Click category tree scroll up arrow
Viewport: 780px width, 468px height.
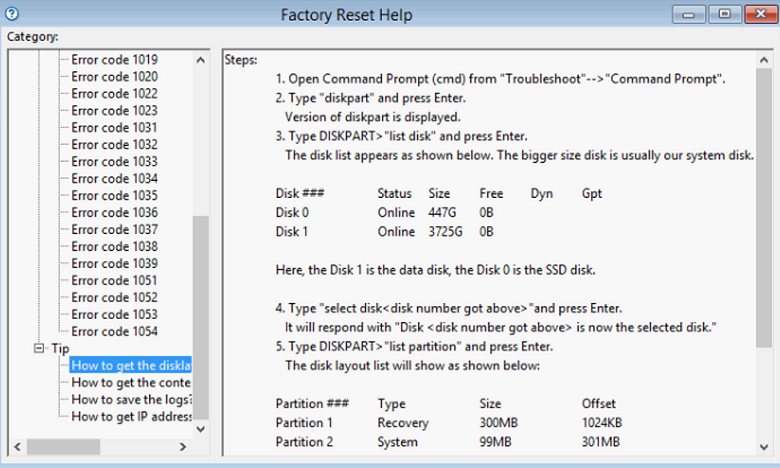(200, 60)
